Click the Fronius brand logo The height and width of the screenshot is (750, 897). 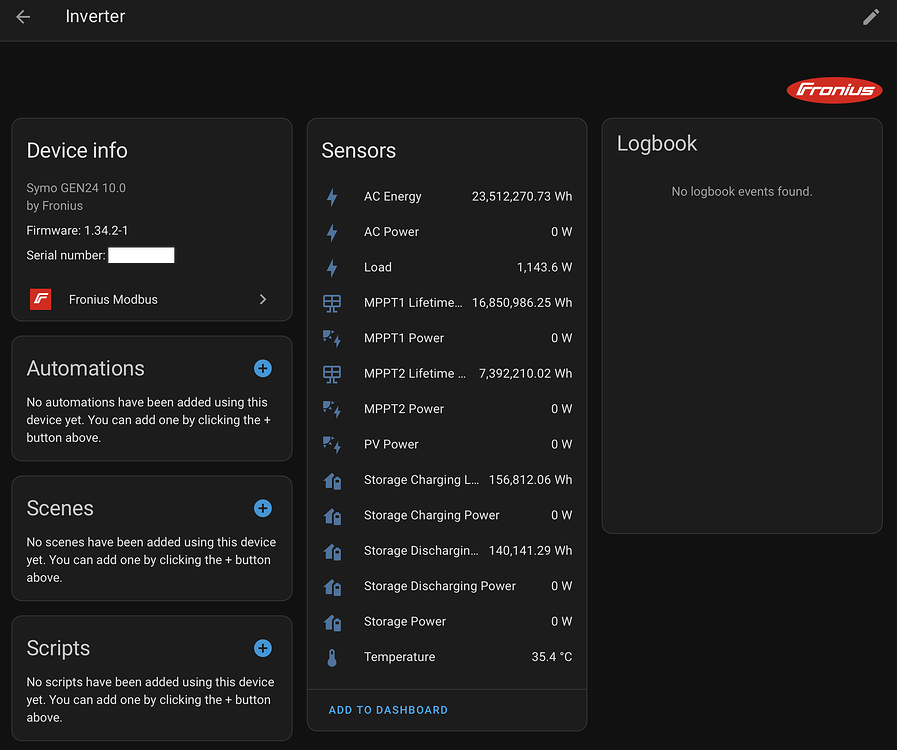(834, 90)
